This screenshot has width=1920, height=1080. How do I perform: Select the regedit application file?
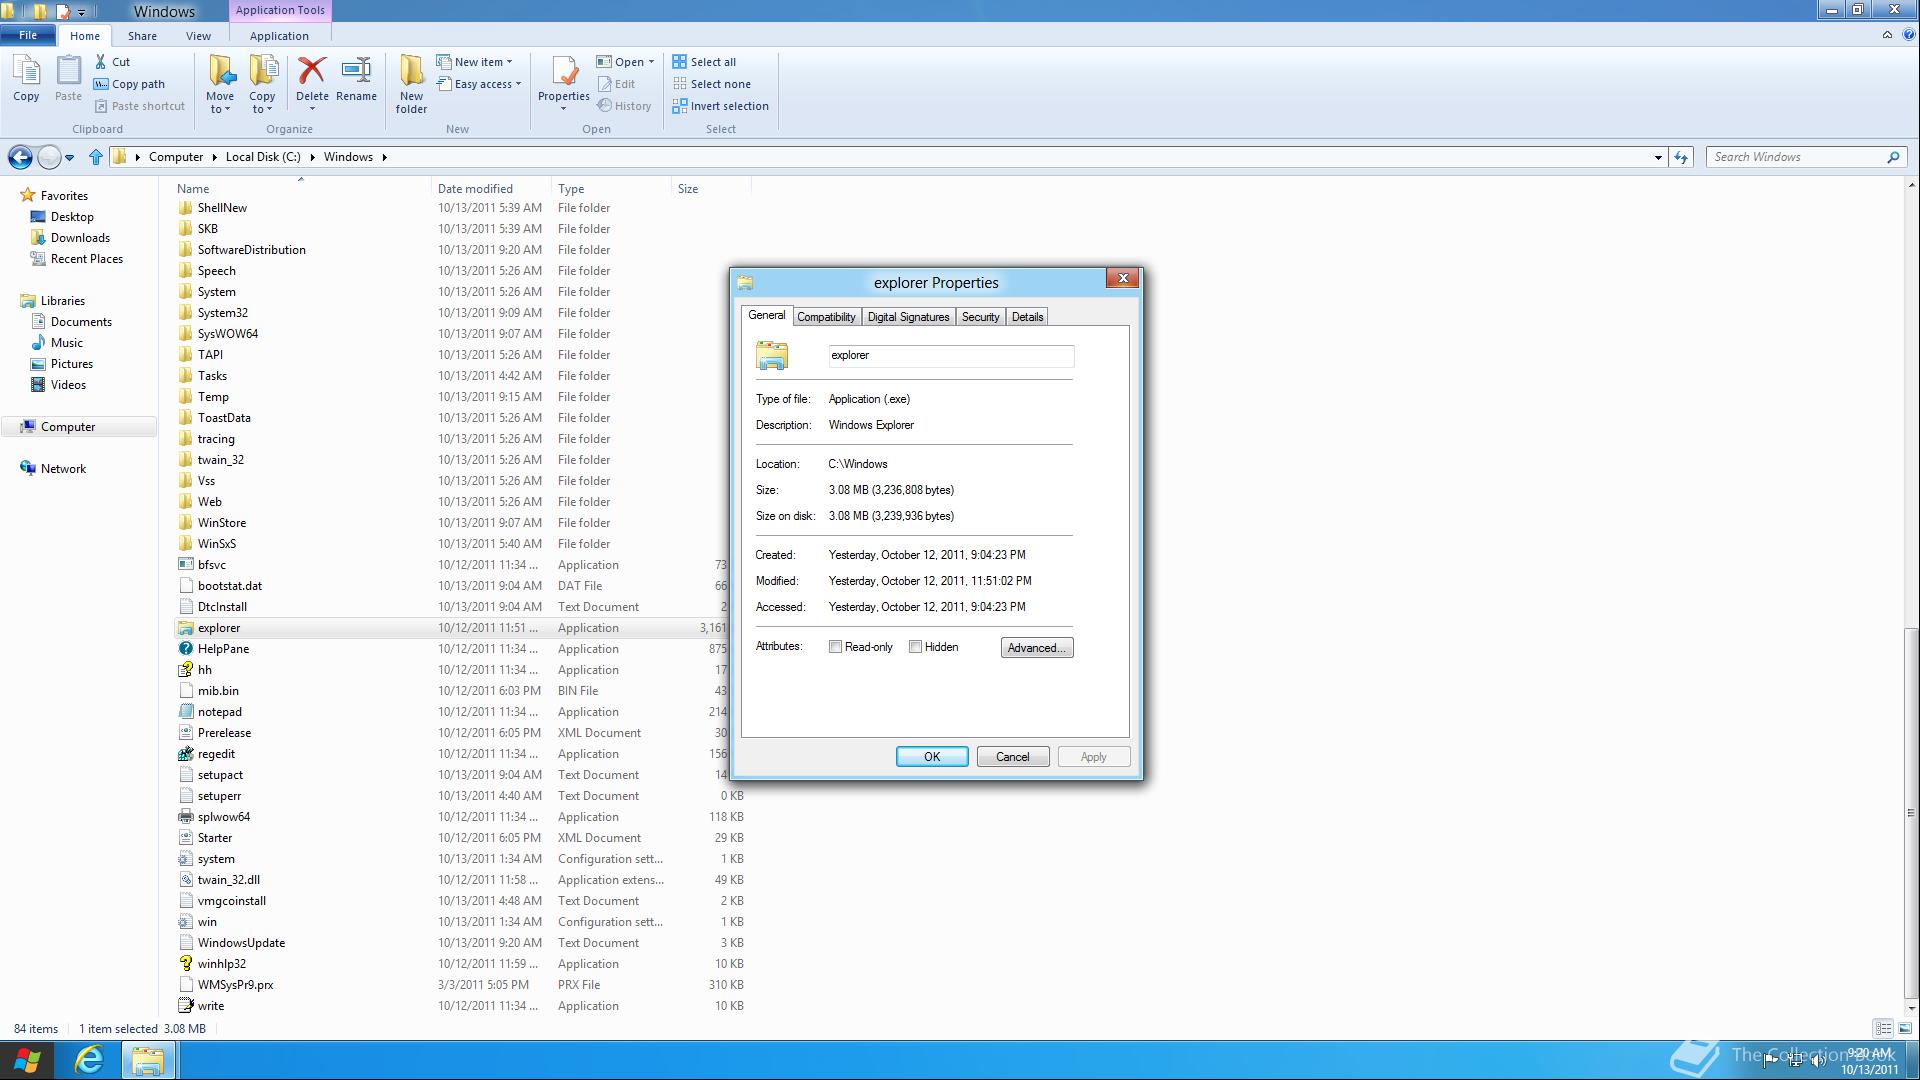[x=216, y=754]
